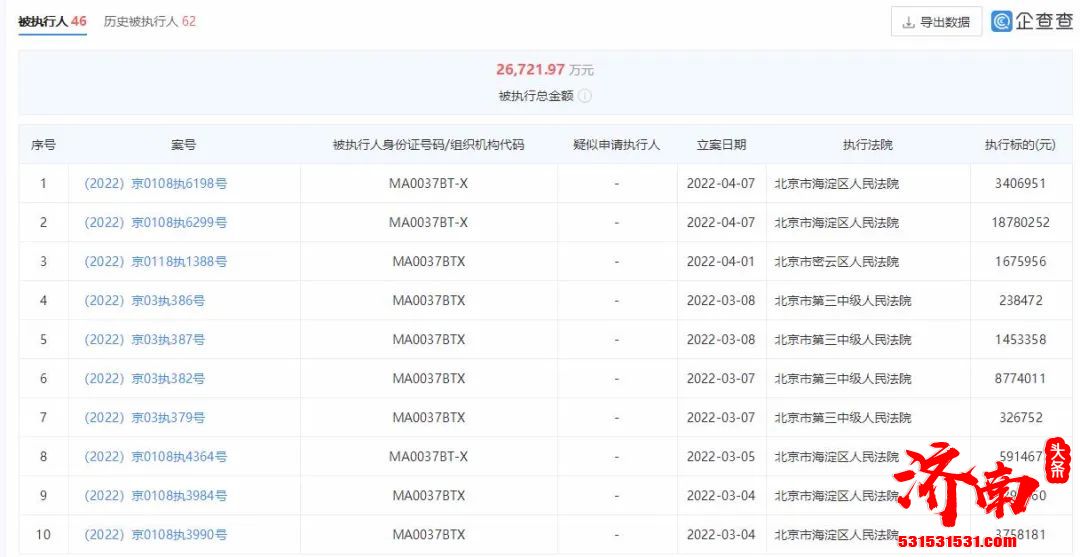The width and height of the screenshot is (1080, 557).
Task: Click the 导出数据 export button
Action: point(936,22)
